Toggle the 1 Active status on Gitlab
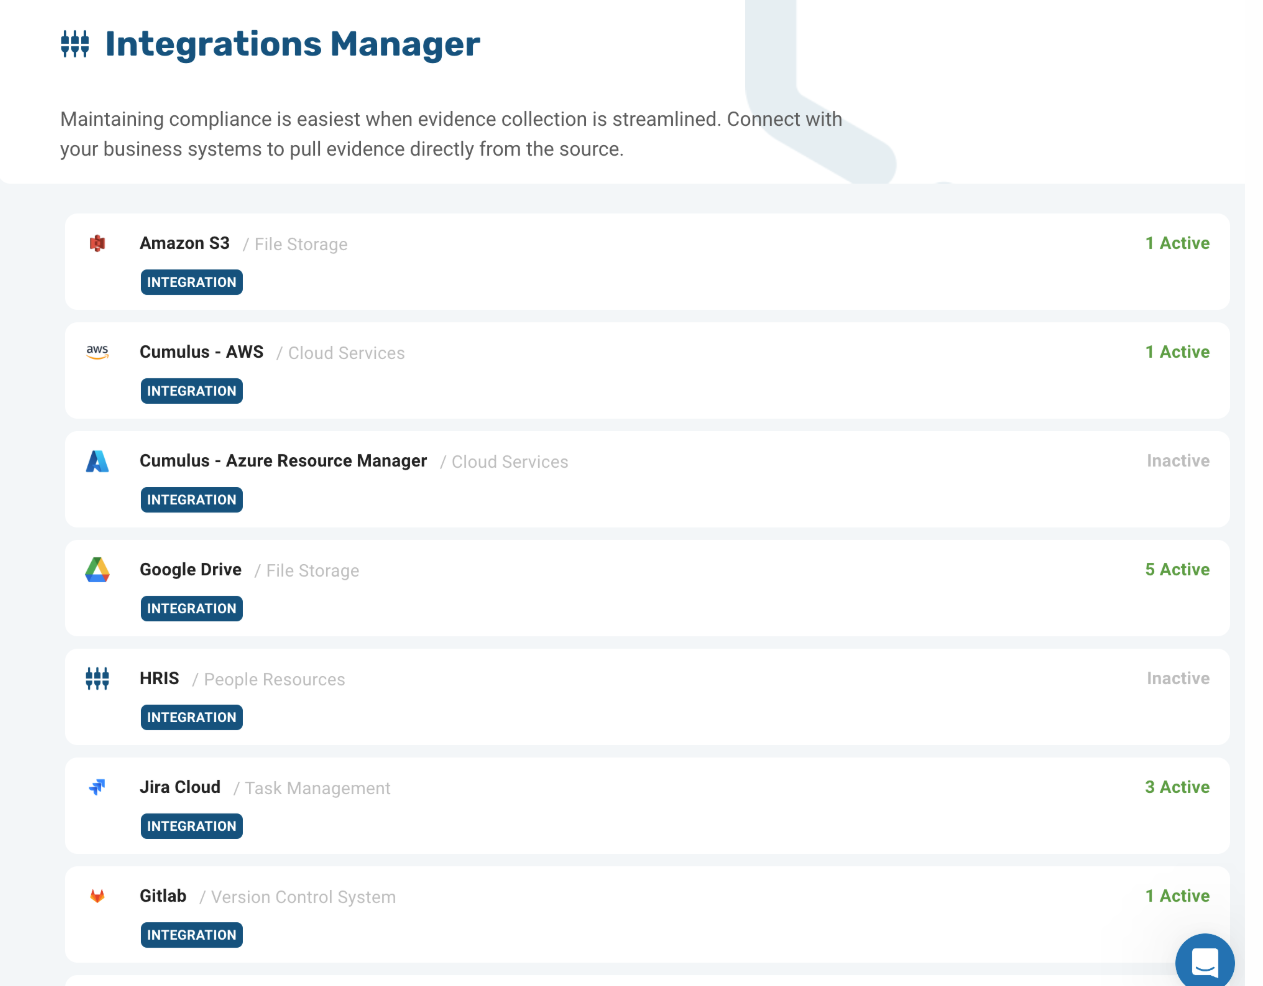Viewport: 1263px width, 986px height. pos(1178,895)
